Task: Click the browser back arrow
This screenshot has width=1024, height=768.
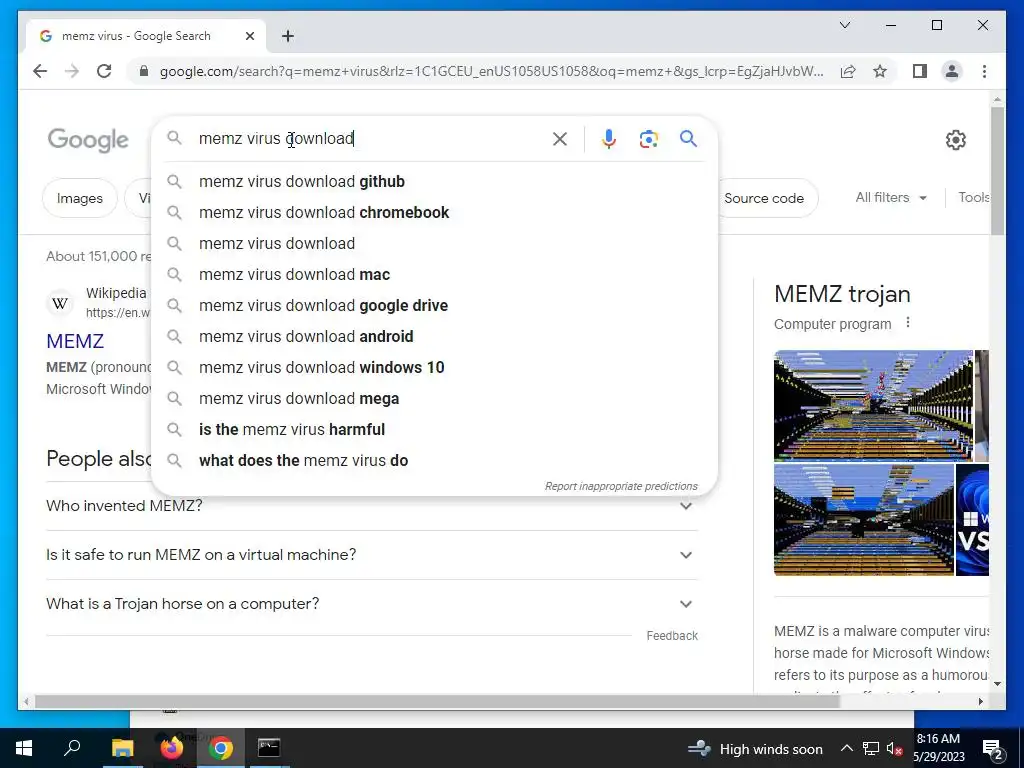Action: tap(40, 71)
